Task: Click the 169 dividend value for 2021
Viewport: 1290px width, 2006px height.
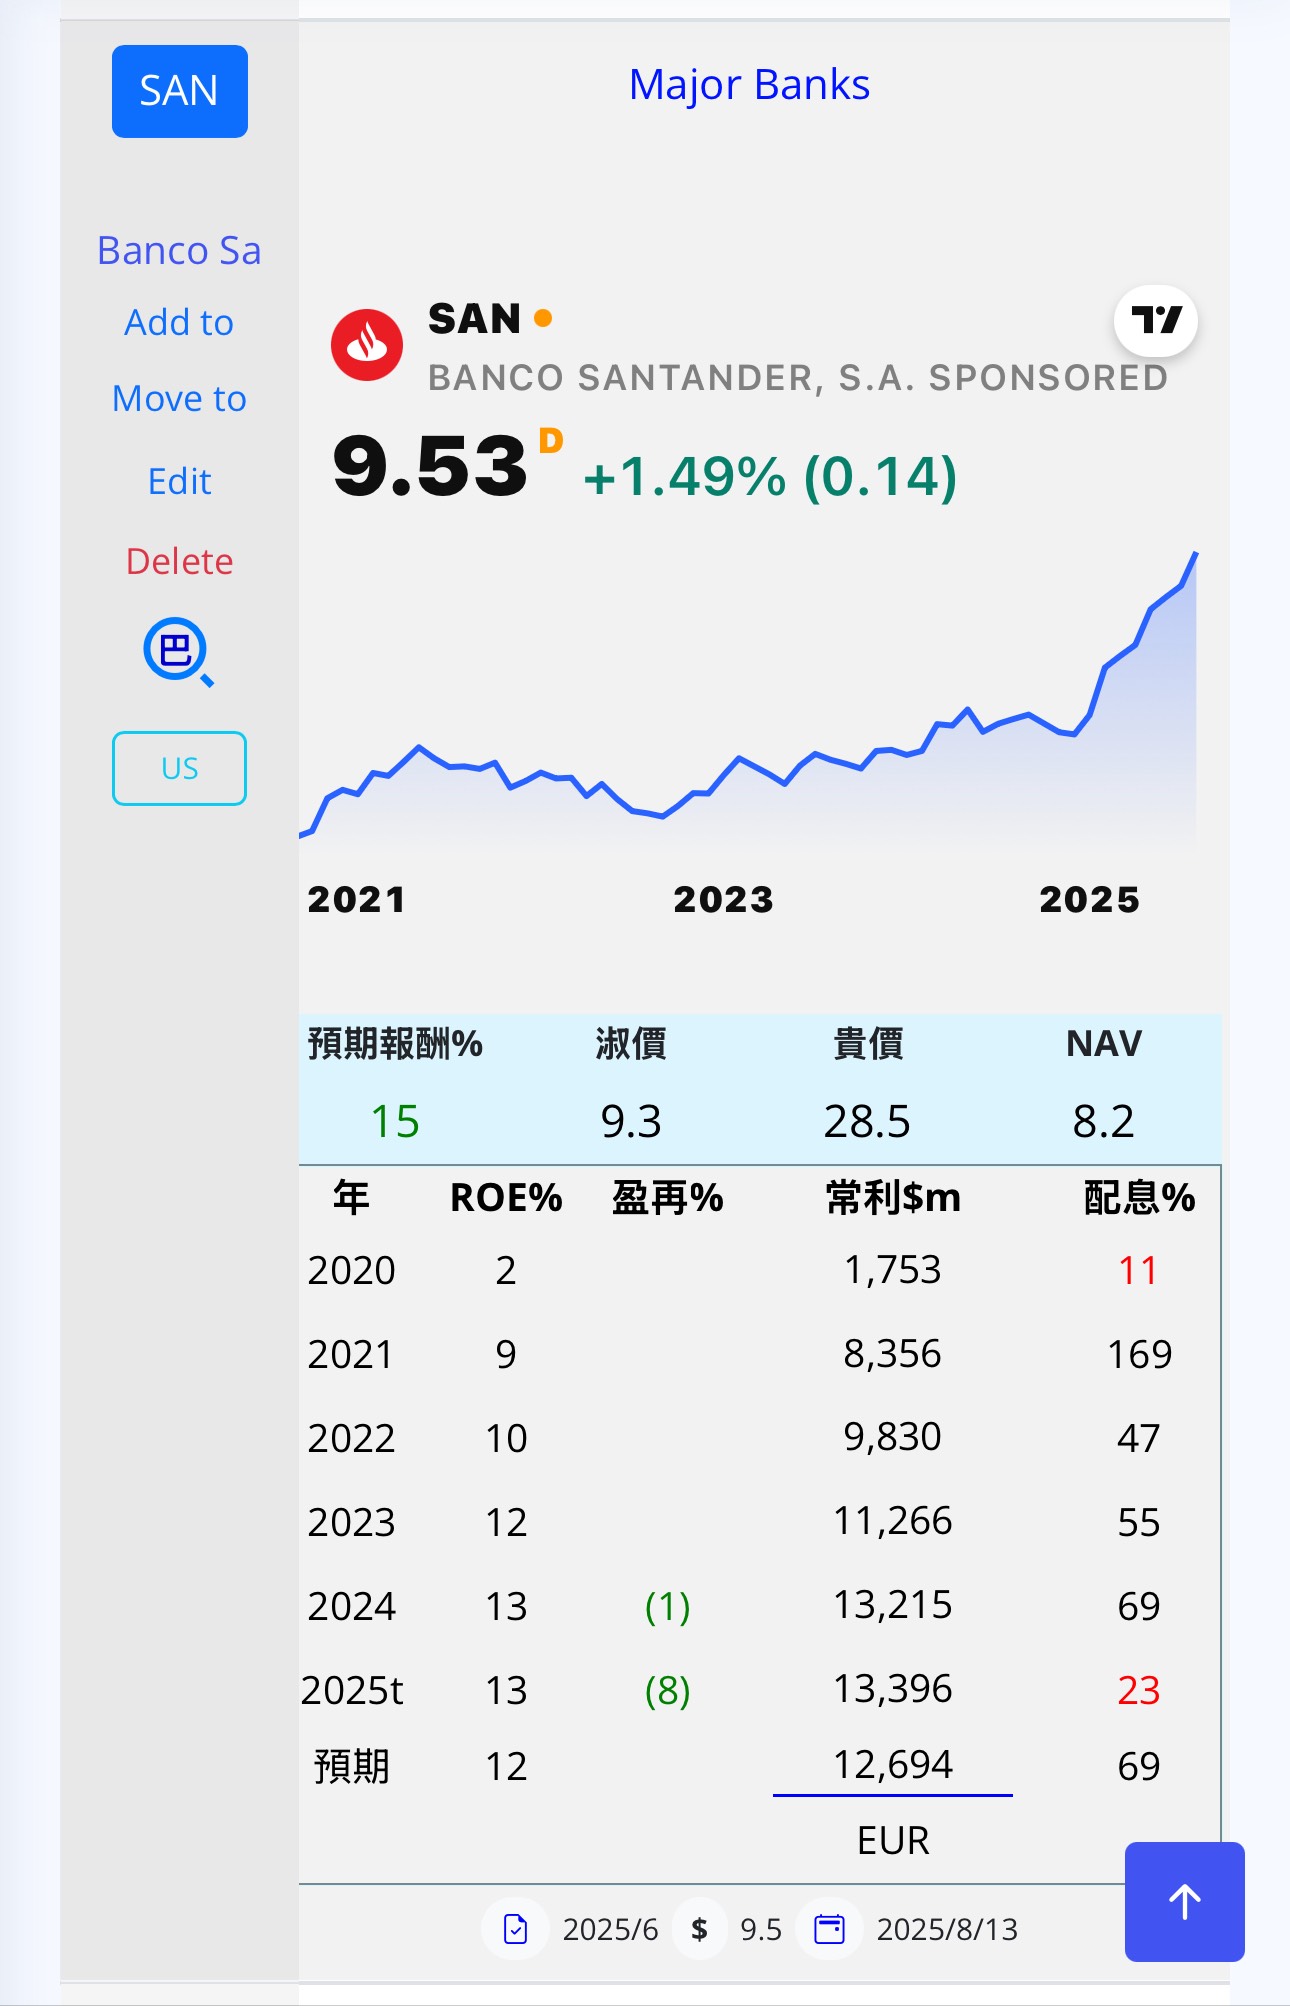Action: coord(1139,1354)
